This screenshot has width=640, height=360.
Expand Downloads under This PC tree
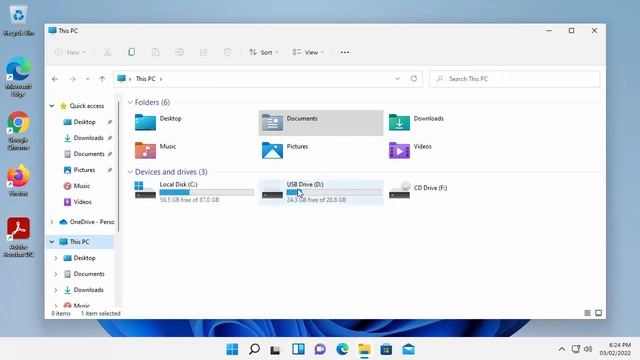click(56, 290)
